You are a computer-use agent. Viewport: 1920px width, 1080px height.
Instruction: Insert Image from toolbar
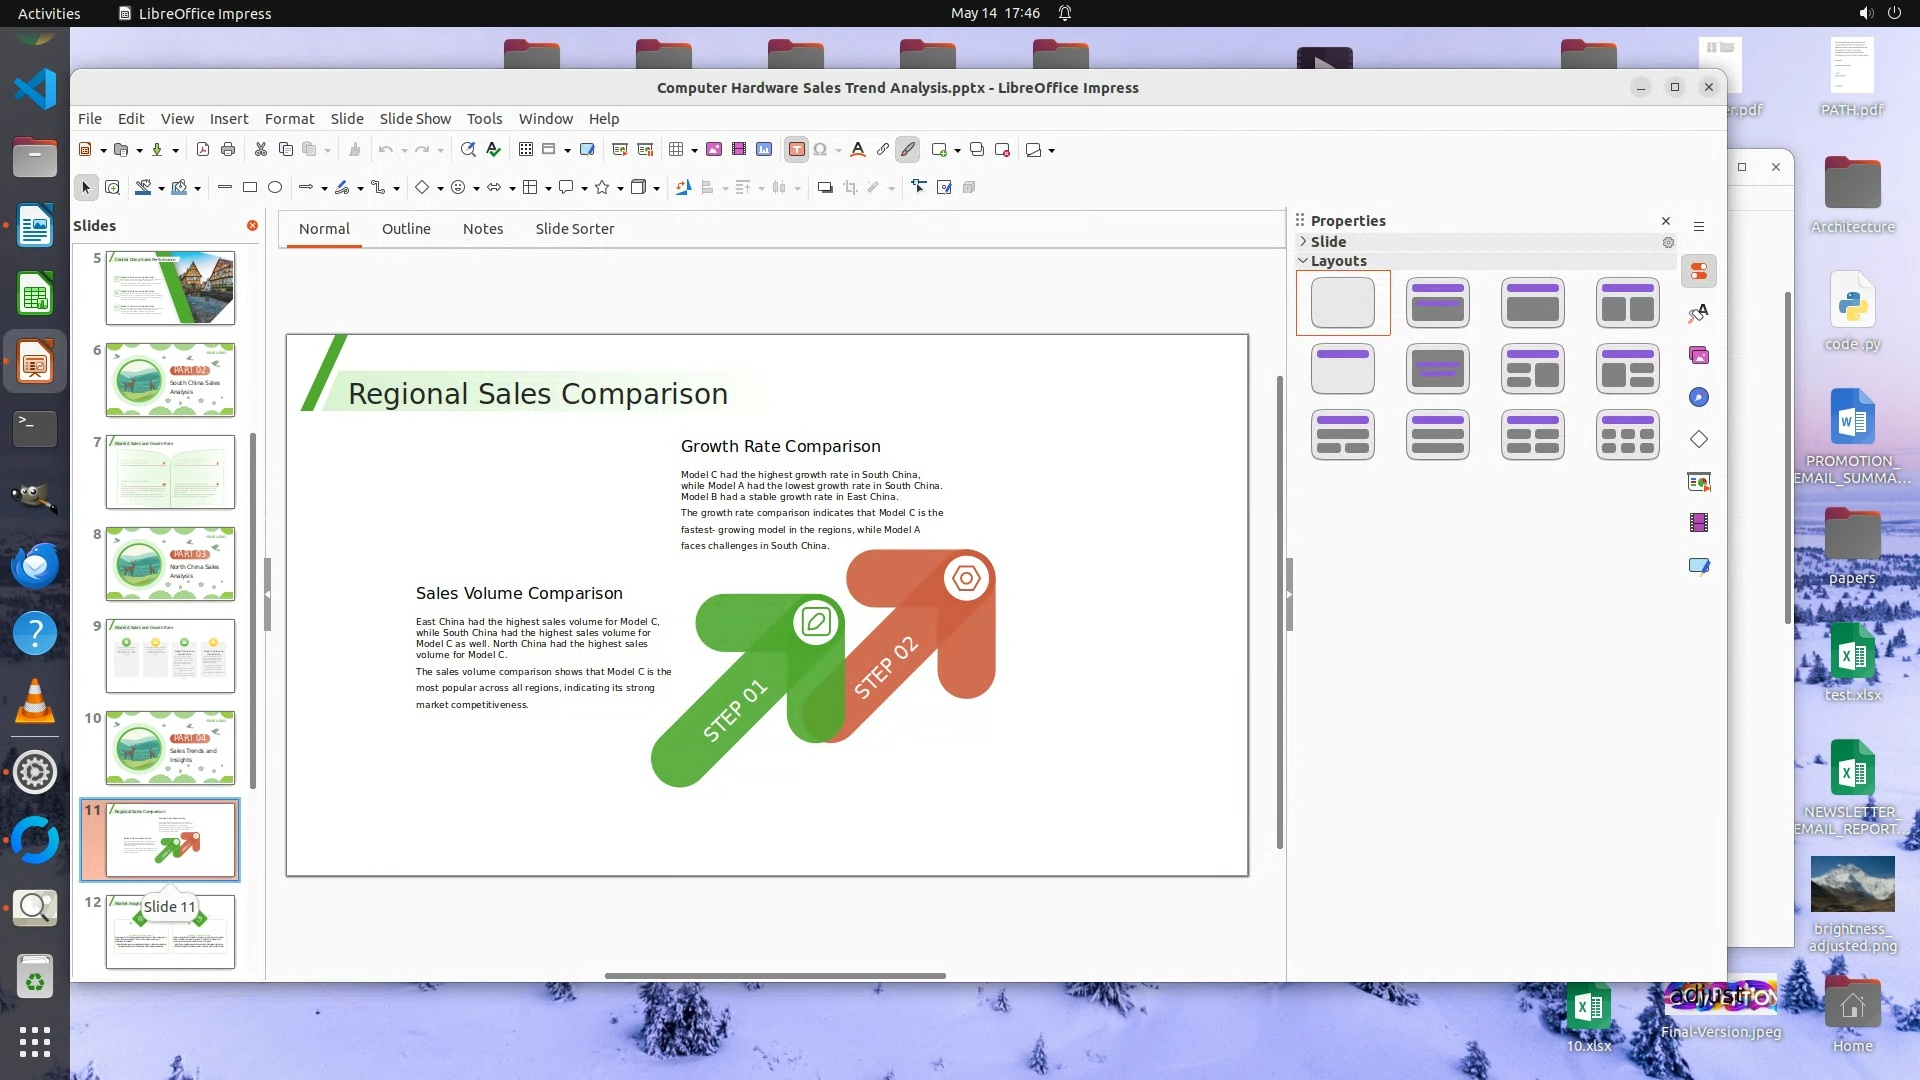tap(714, 150)
